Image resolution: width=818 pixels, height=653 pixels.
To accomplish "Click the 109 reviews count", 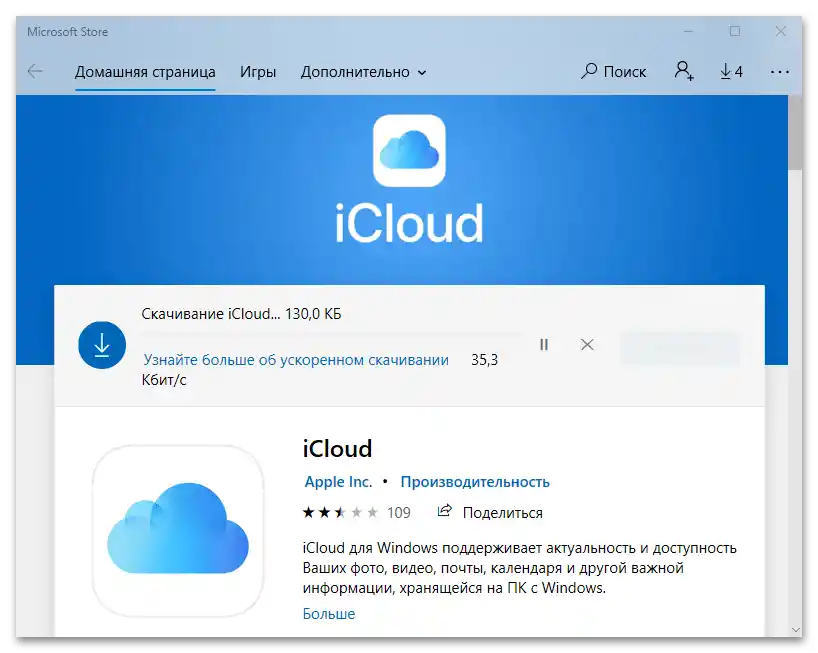I will coord(399,513).
